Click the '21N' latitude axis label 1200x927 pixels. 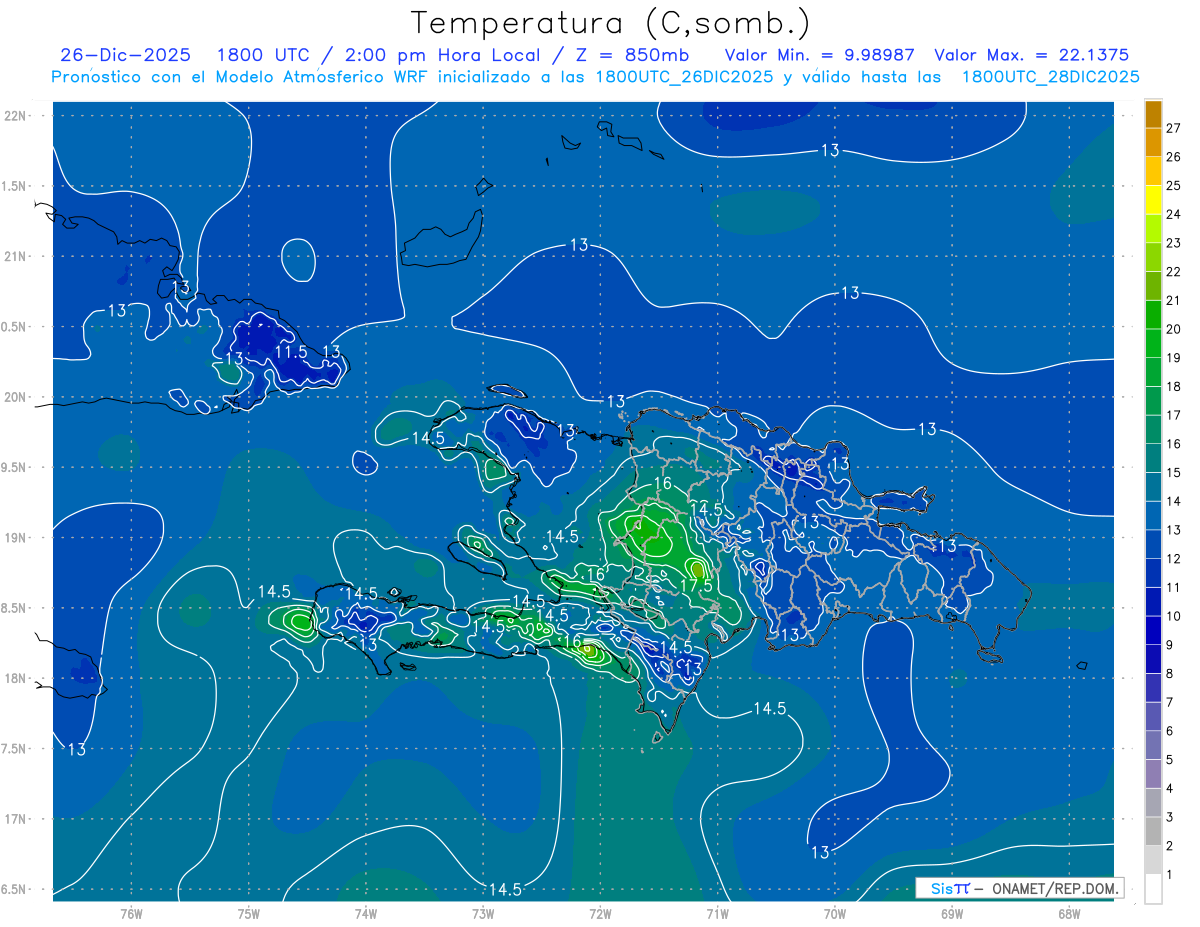coord(17,256)
